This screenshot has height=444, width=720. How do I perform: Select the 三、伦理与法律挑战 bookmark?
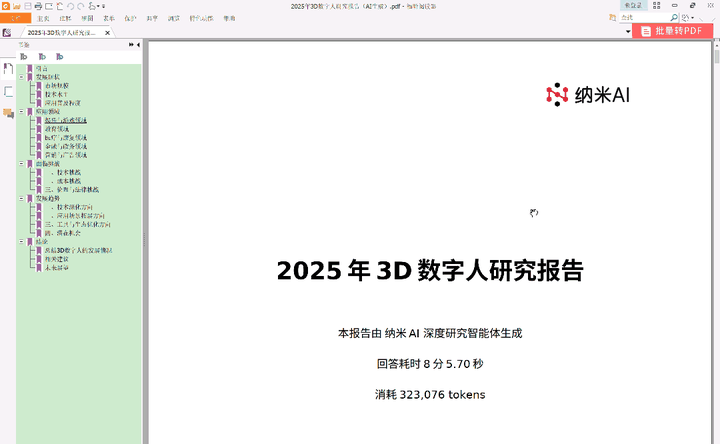72,190
